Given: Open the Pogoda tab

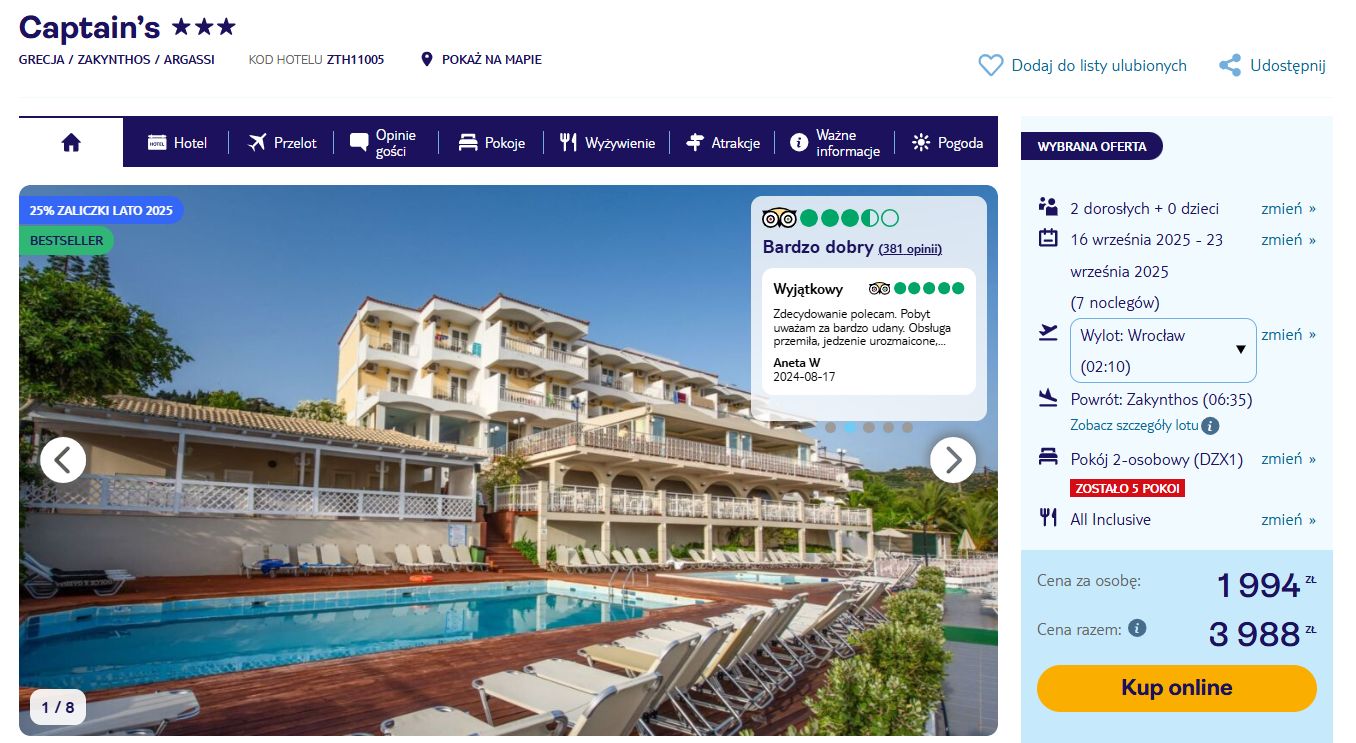Looking at the screenshot, I should [947, 143].
